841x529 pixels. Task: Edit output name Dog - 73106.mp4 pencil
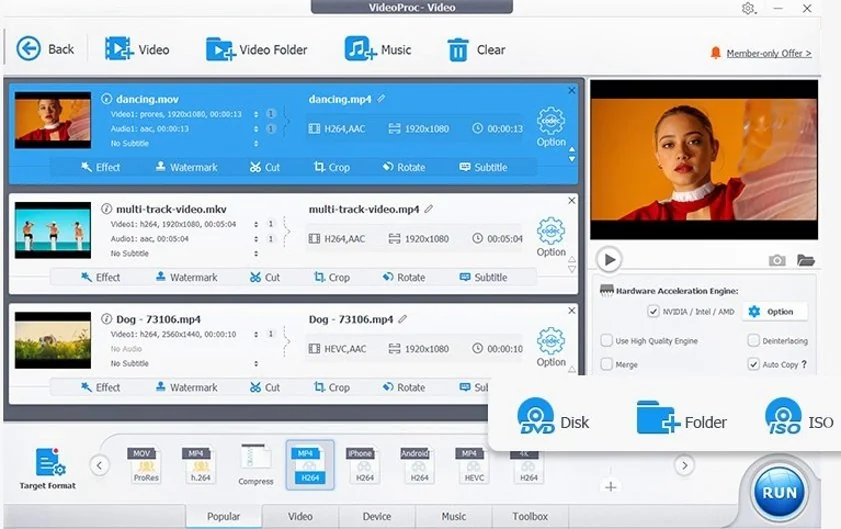tap(403, 319)
